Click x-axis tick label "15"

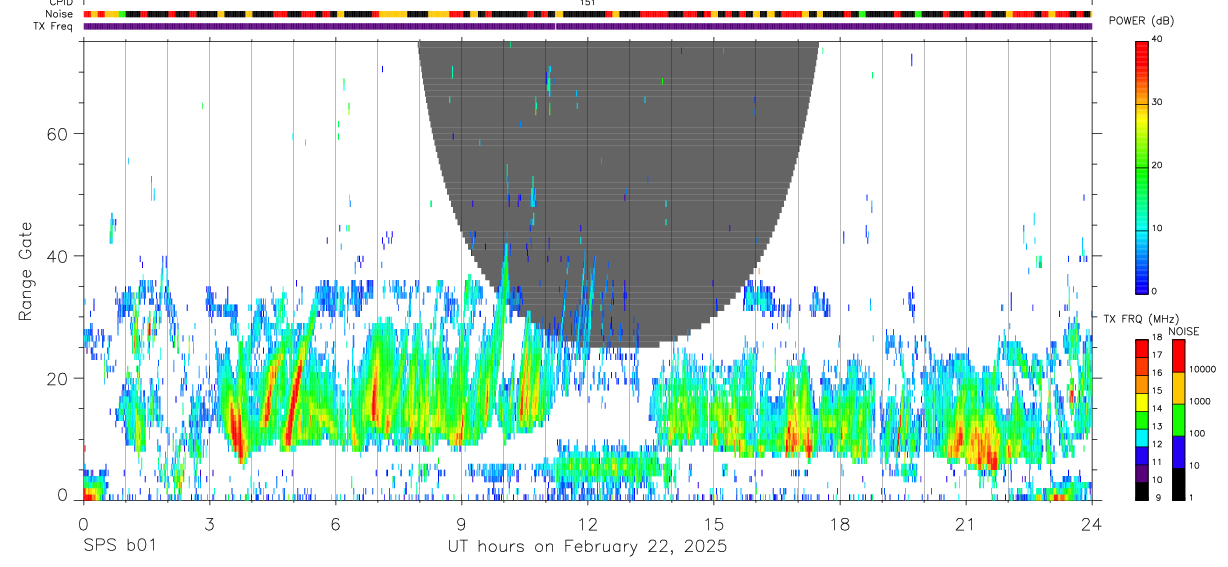713,524
